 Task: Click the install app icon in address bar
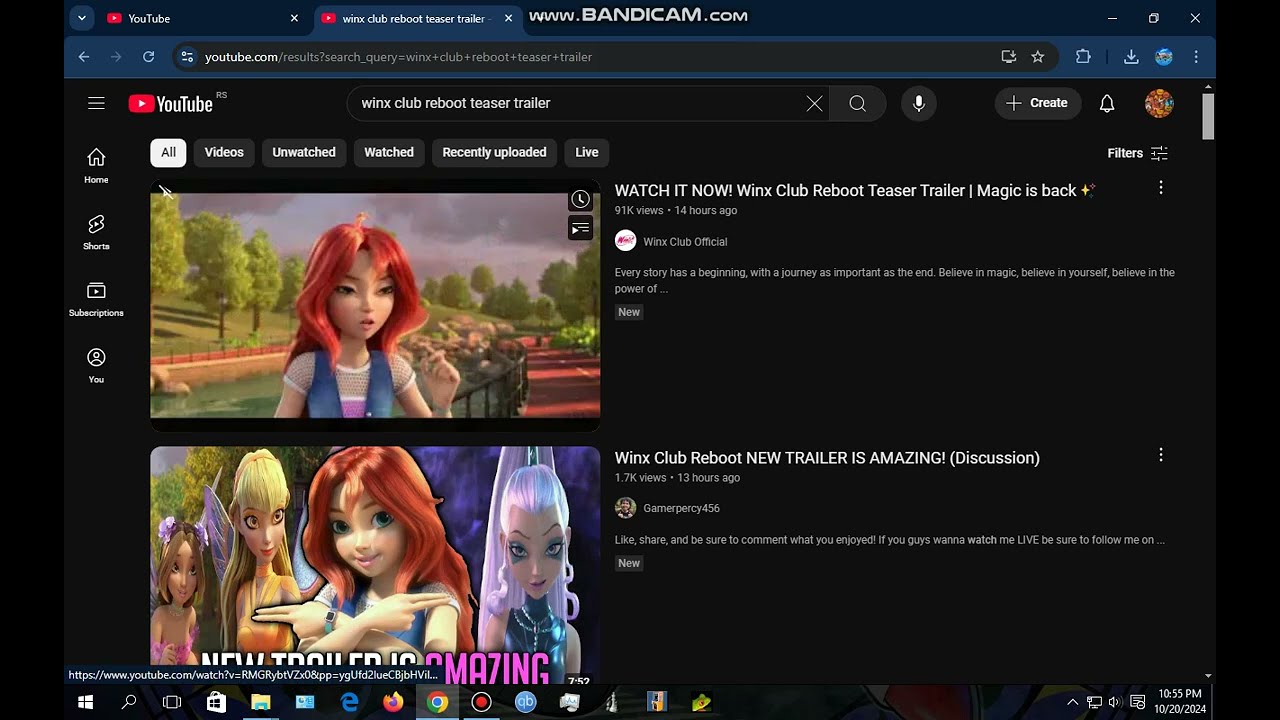pos(1008,57)
